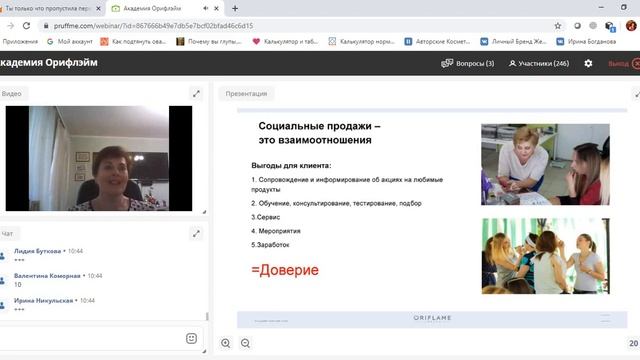This screenshot has width=640, height=360.
Task: Open the Вопросы (3) questions panel
Action: pyautogui.click(x=468, y=63)
